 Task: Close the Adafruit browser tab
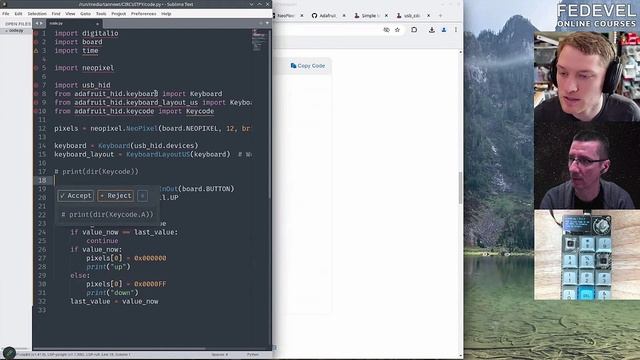pyautogui.click(x=344, y=16)
